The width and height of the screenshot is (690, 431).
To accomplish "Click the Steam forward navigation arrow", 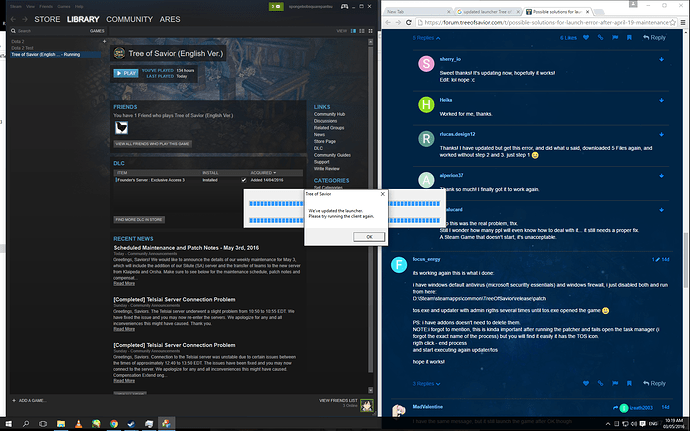I will click(24, 17).
